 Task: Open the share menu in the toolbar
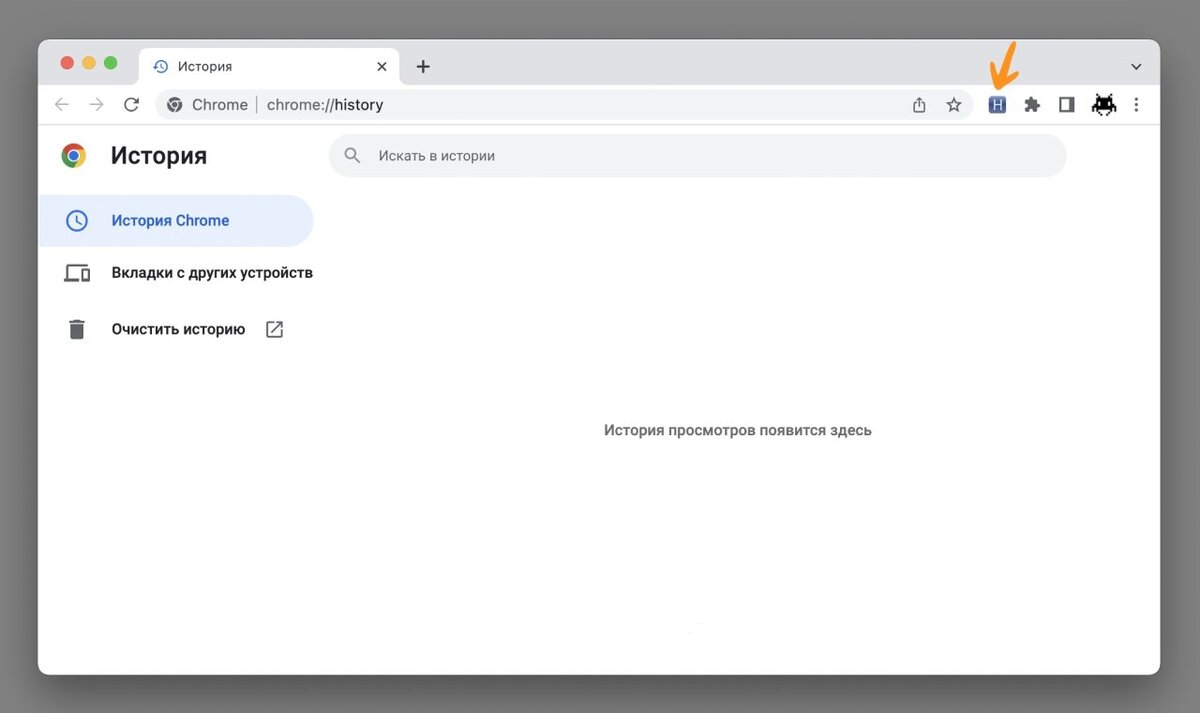click(918, 104)
